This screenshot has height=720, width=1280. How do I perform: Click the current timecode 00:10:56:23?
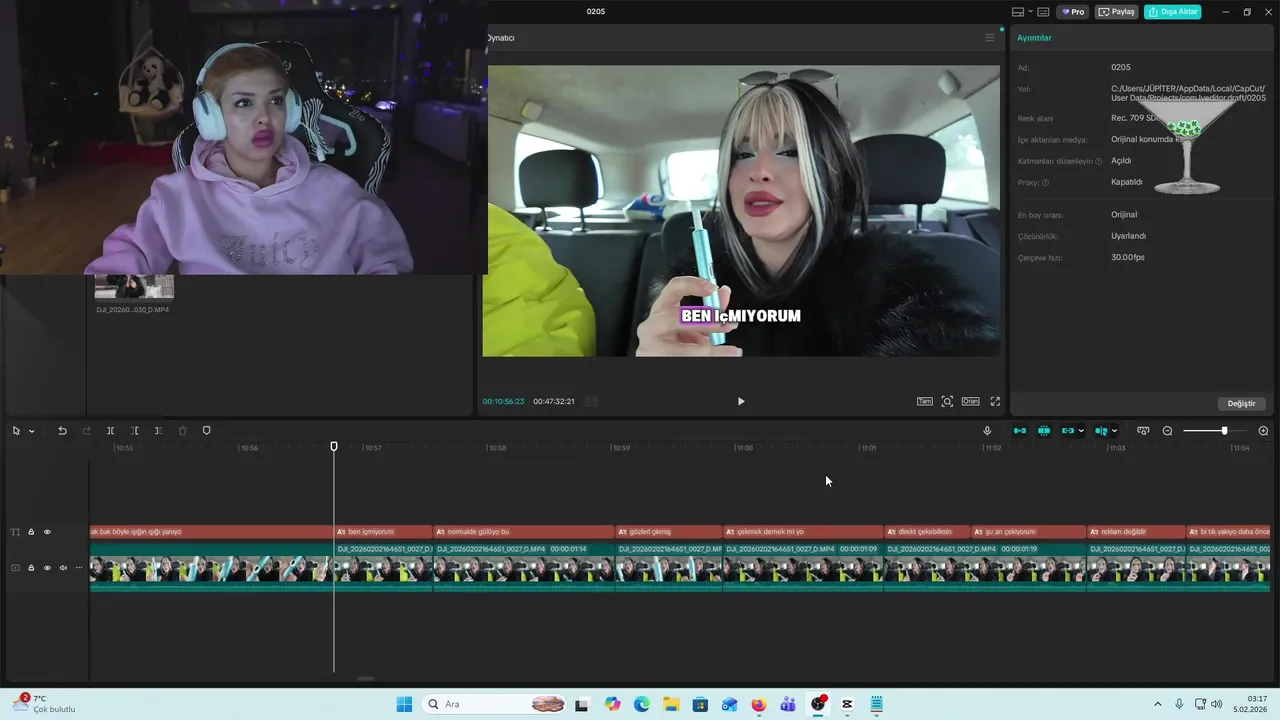pos(503,401)
